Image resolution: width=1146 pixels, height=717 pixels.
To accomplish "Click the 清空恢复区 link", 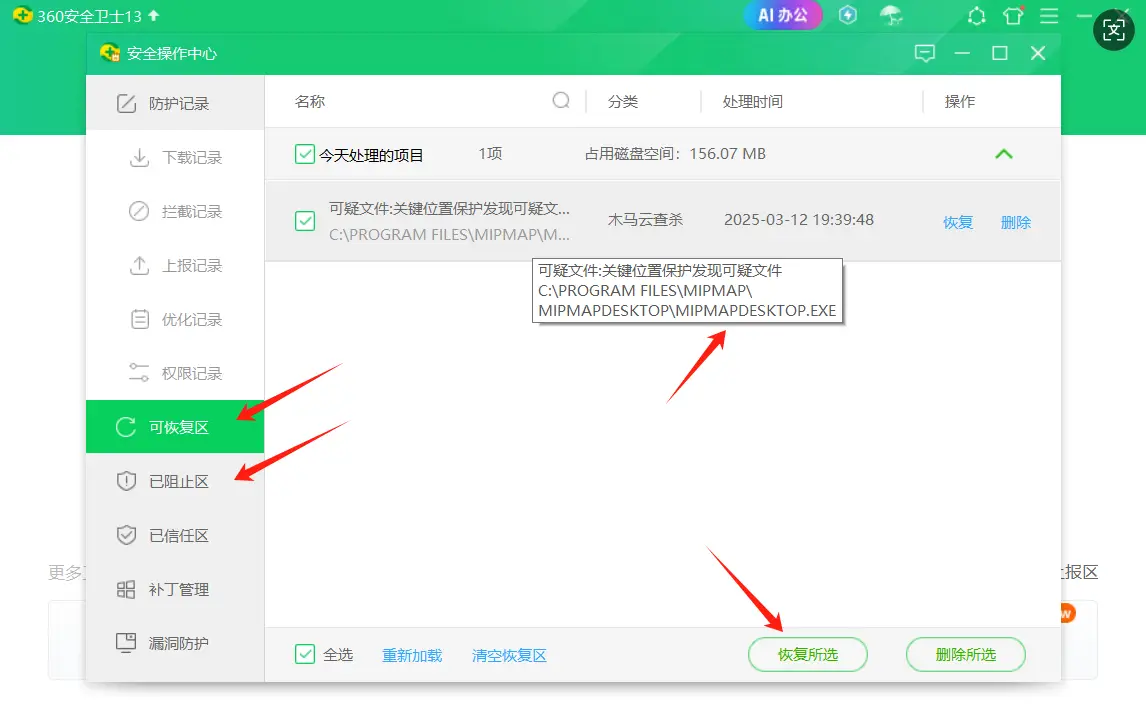I will click(x=509, y=656).
